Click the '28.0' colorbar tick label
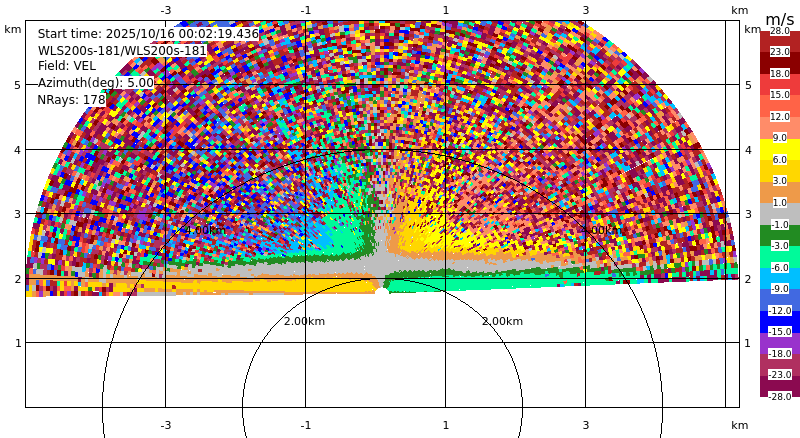Image resolution: width=800 pixels, height=438 pixels. click(x=780, y=31)
